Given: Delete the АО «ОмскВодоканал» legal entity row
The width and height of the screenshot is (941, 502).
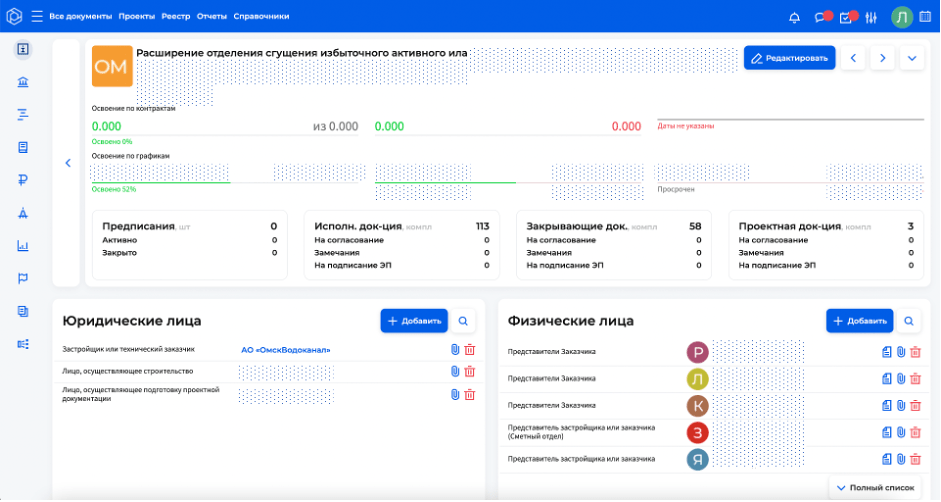Looking at the screenshot, I should (470, 350).
